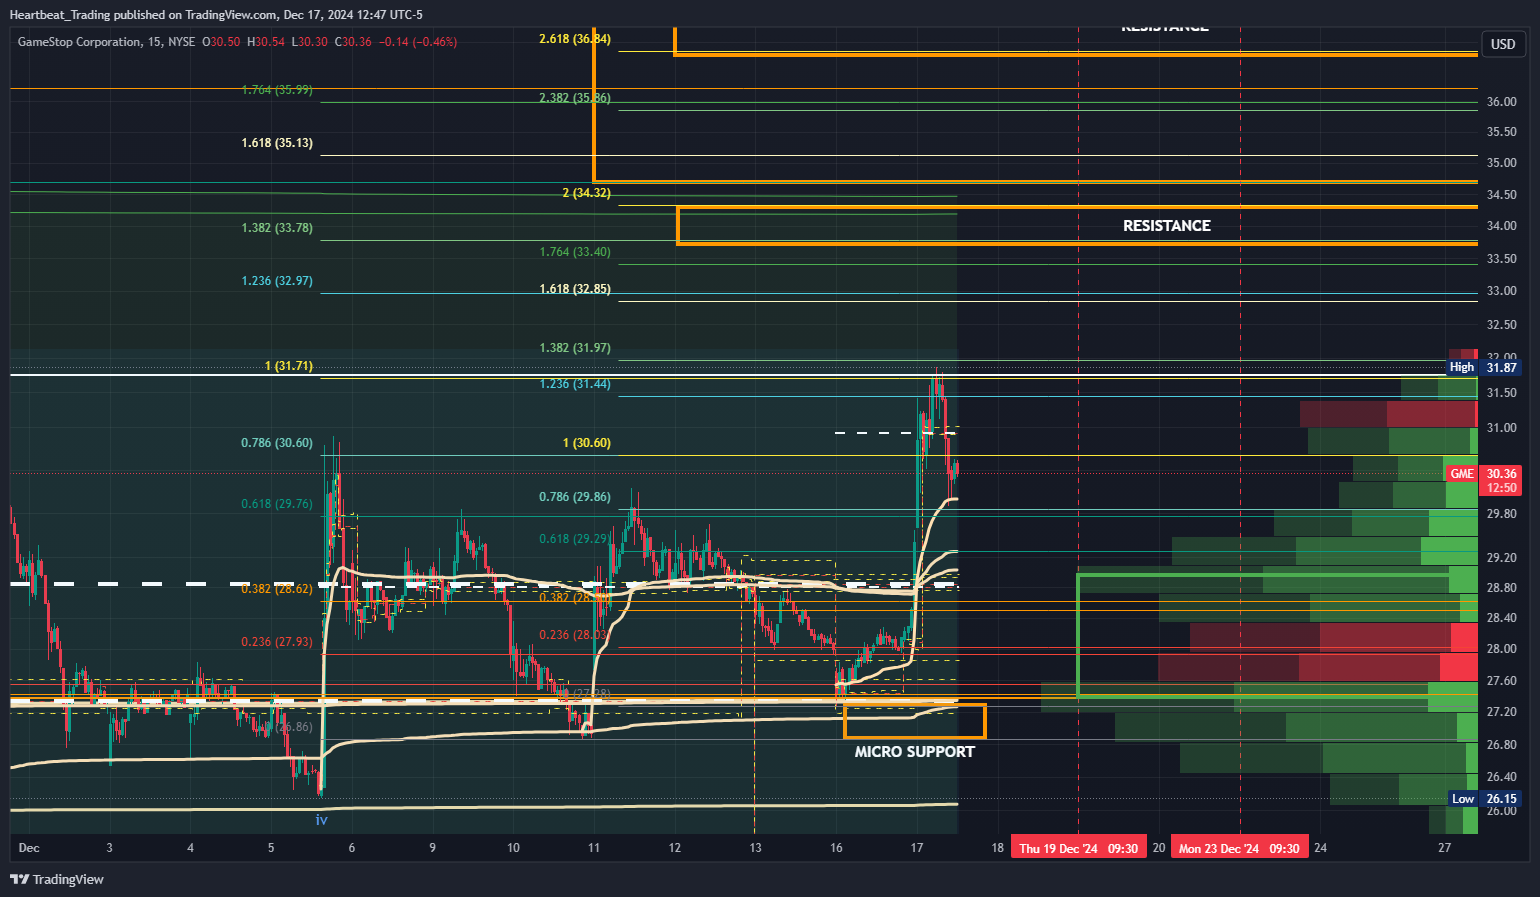Select the Mon 23 Dec '24 09:30 marker
The height and width of the screenshot is (897, 1540).
(1239, 848)
